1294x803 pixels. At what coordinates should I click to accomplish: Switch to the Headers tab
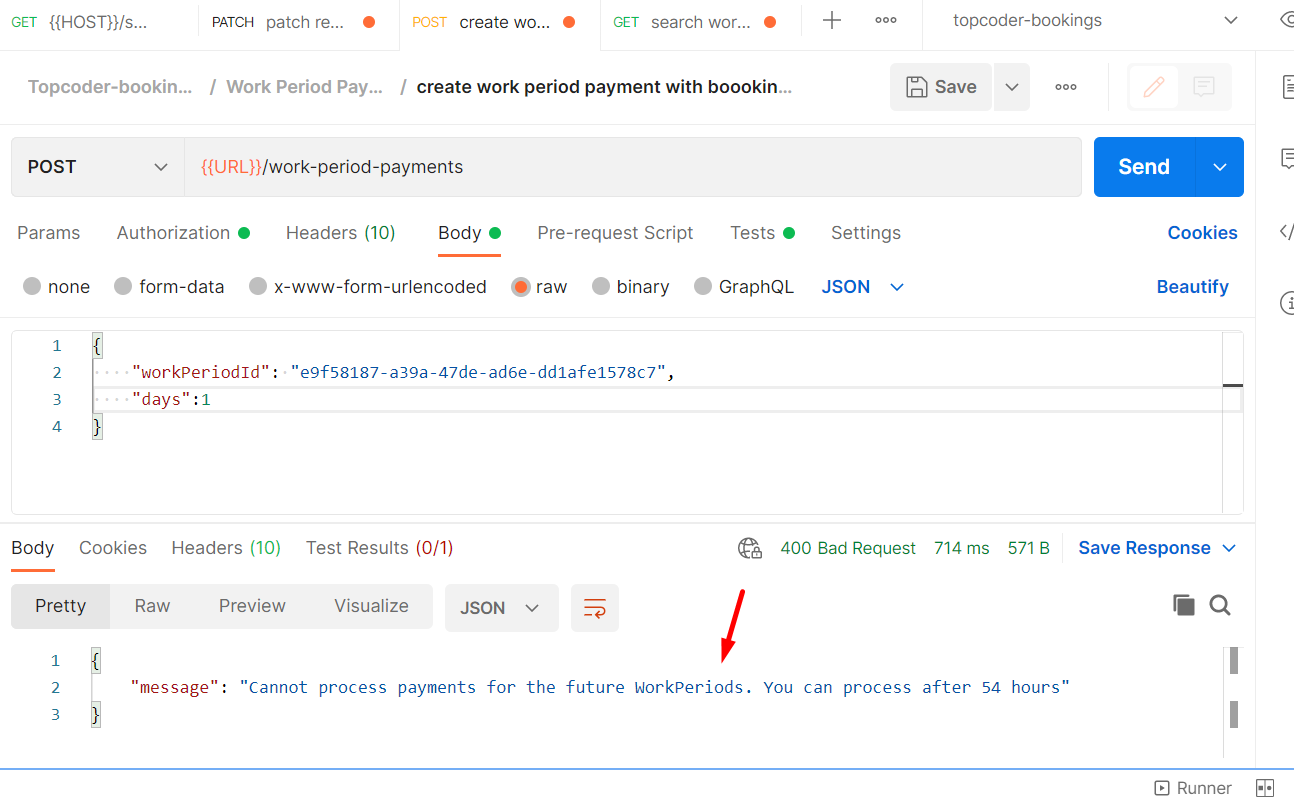(x=340, y=233)
